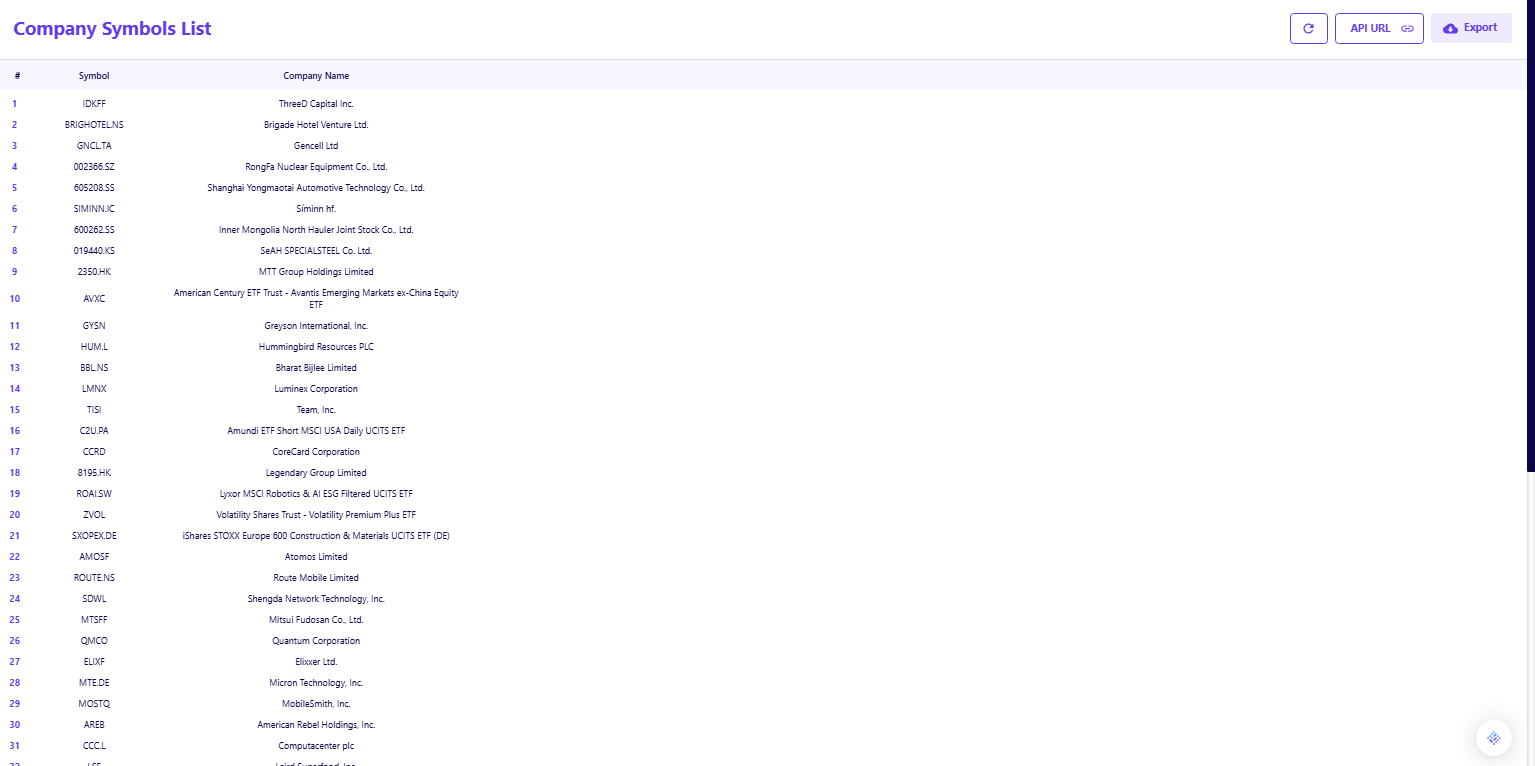
Task: Click the # column header
Action: (17, 76)
